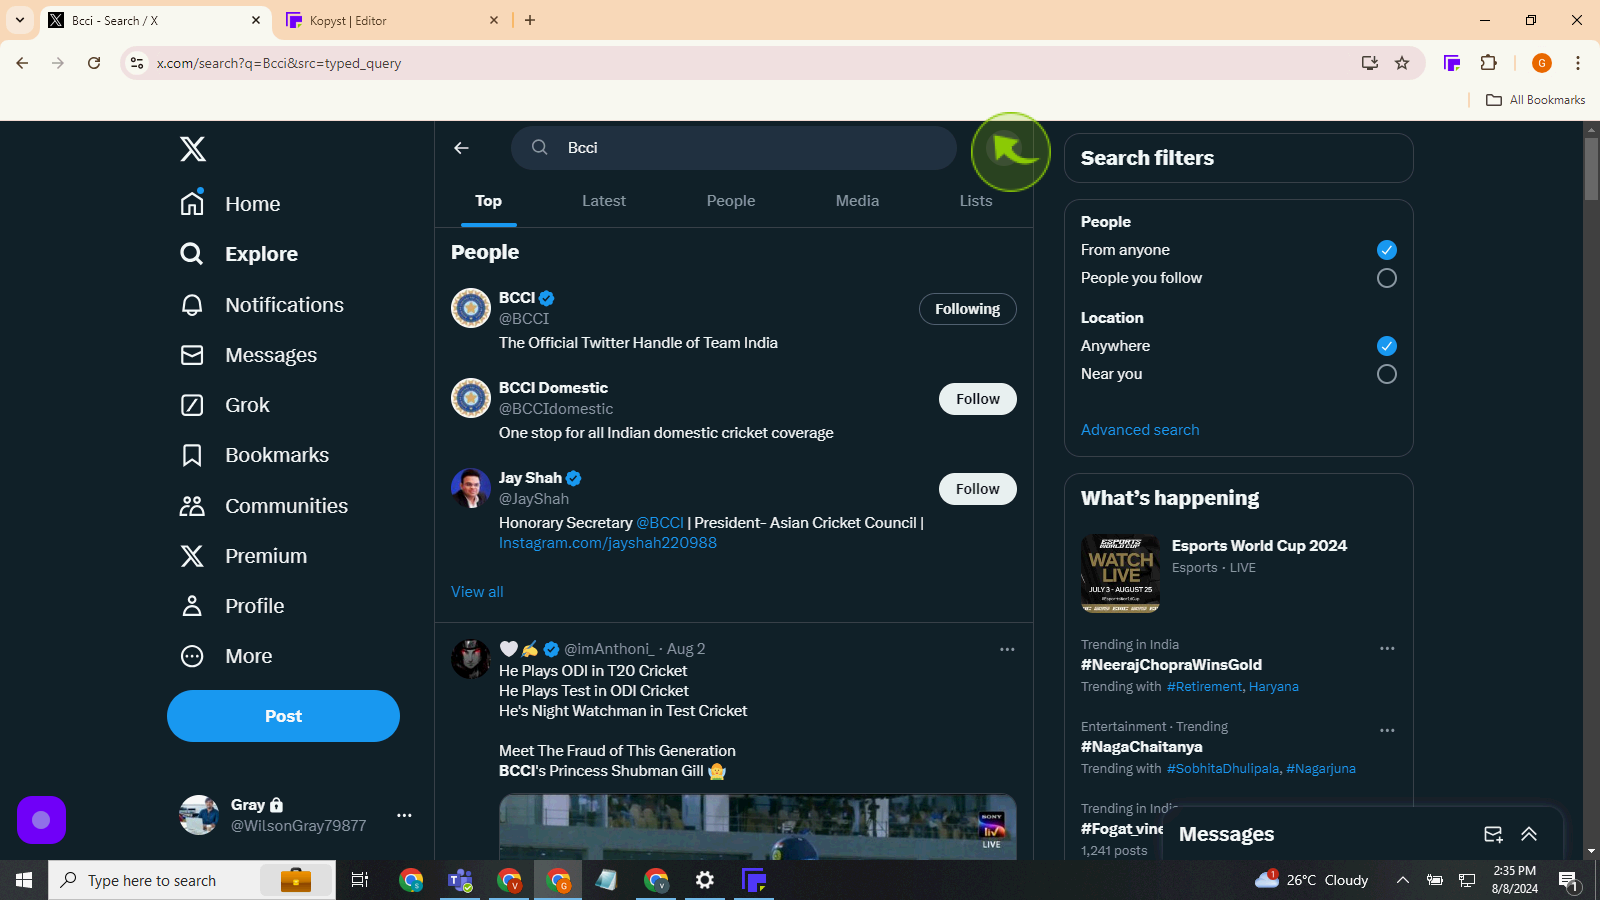Bookmark this page with star icon

[x=1402, y=63]
